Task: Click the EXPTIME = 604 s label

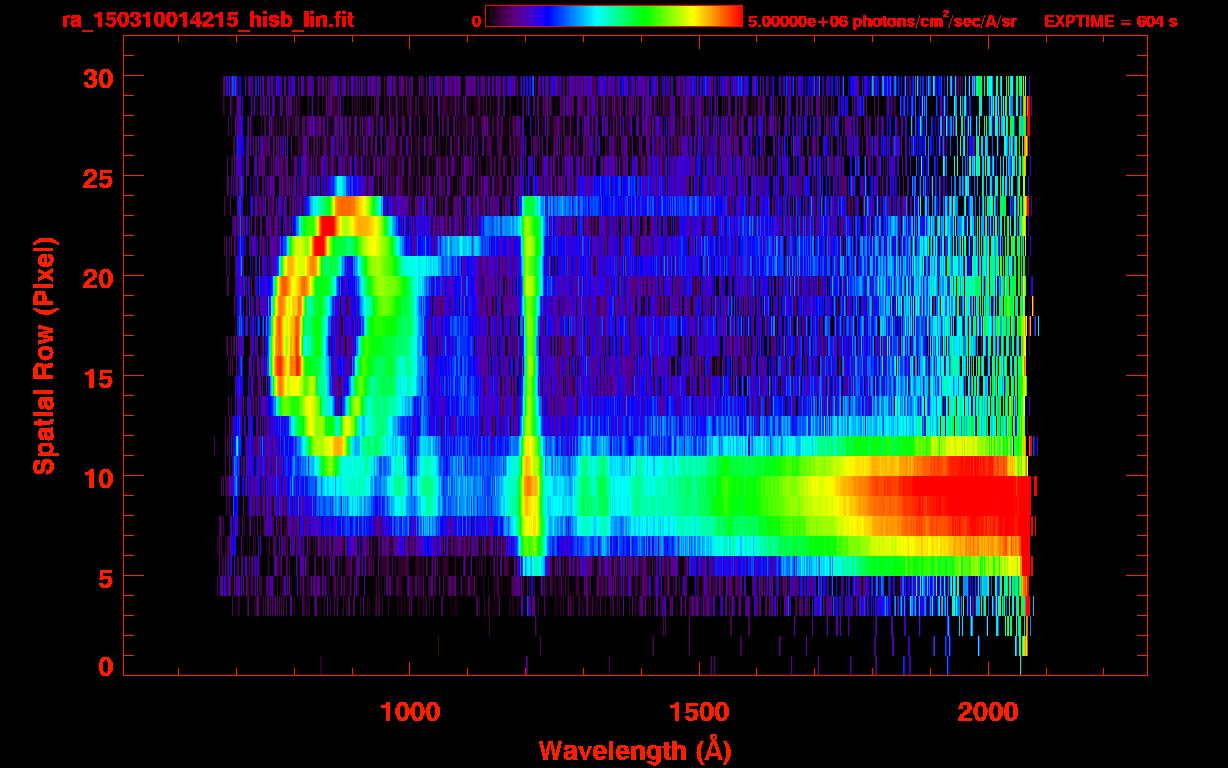Action: click(x=1110, y=21)
